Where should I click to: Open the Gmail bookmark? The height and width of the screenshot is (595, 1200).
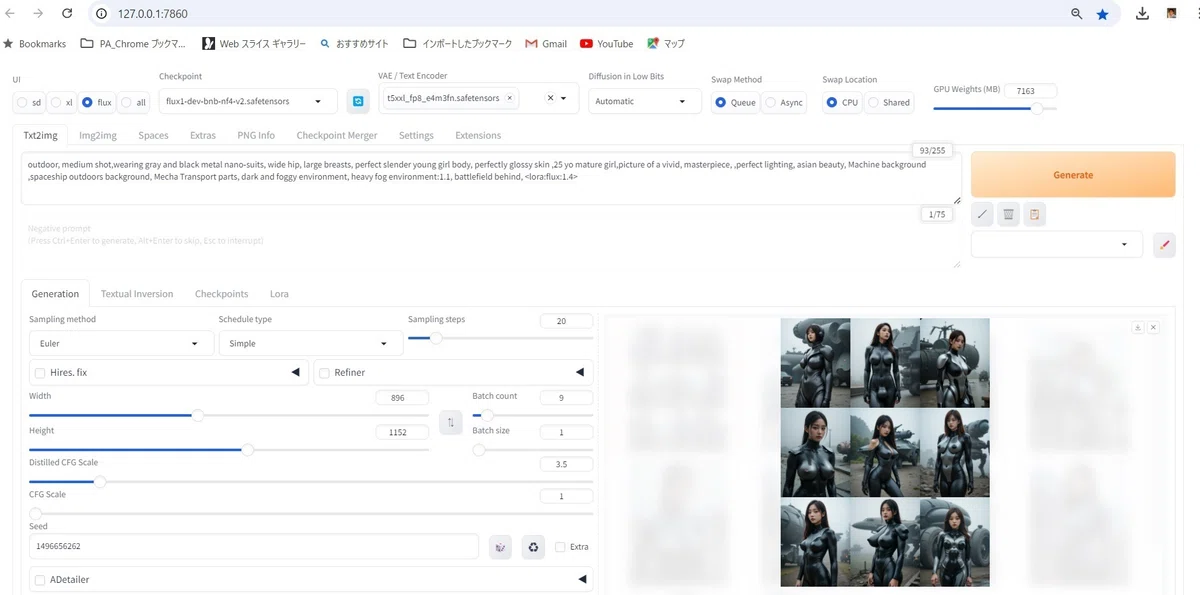(546, 44)
